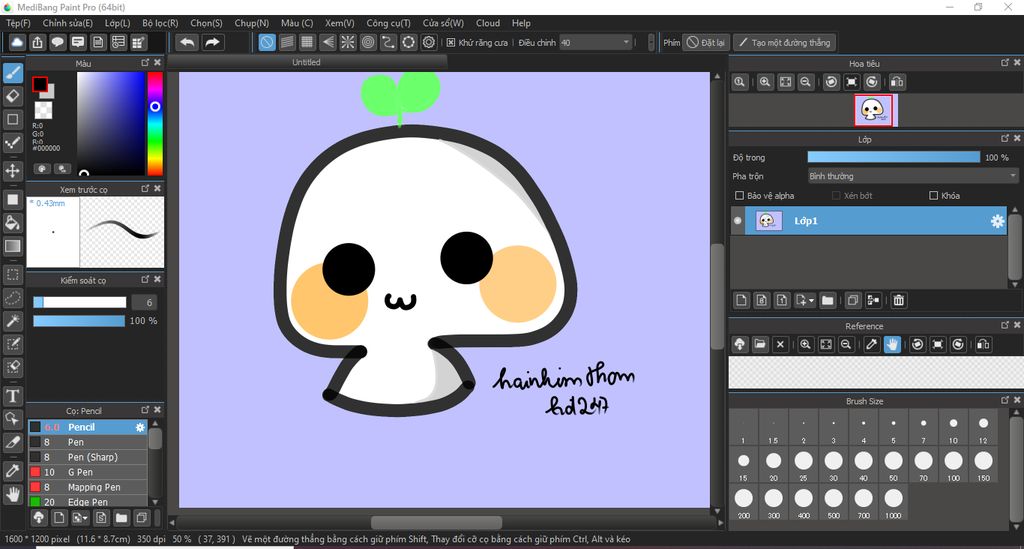Viewport: 1024px width, 549px height.
Task: Select the Eraser tool
Action: tap(12, 96)
